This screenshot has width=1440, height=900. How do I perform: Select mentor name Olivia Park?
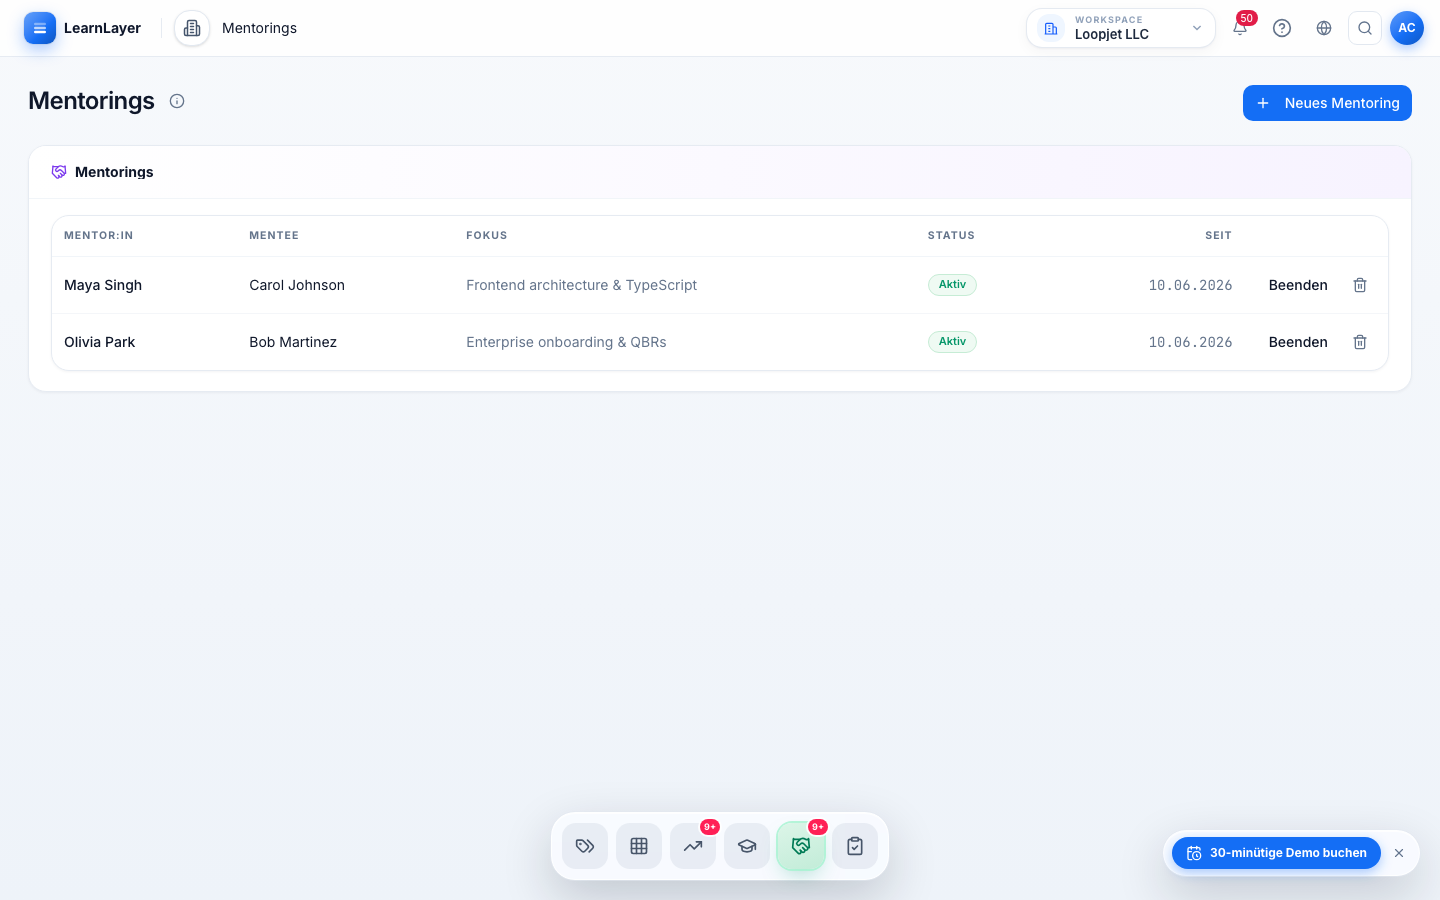pos(99,342)
